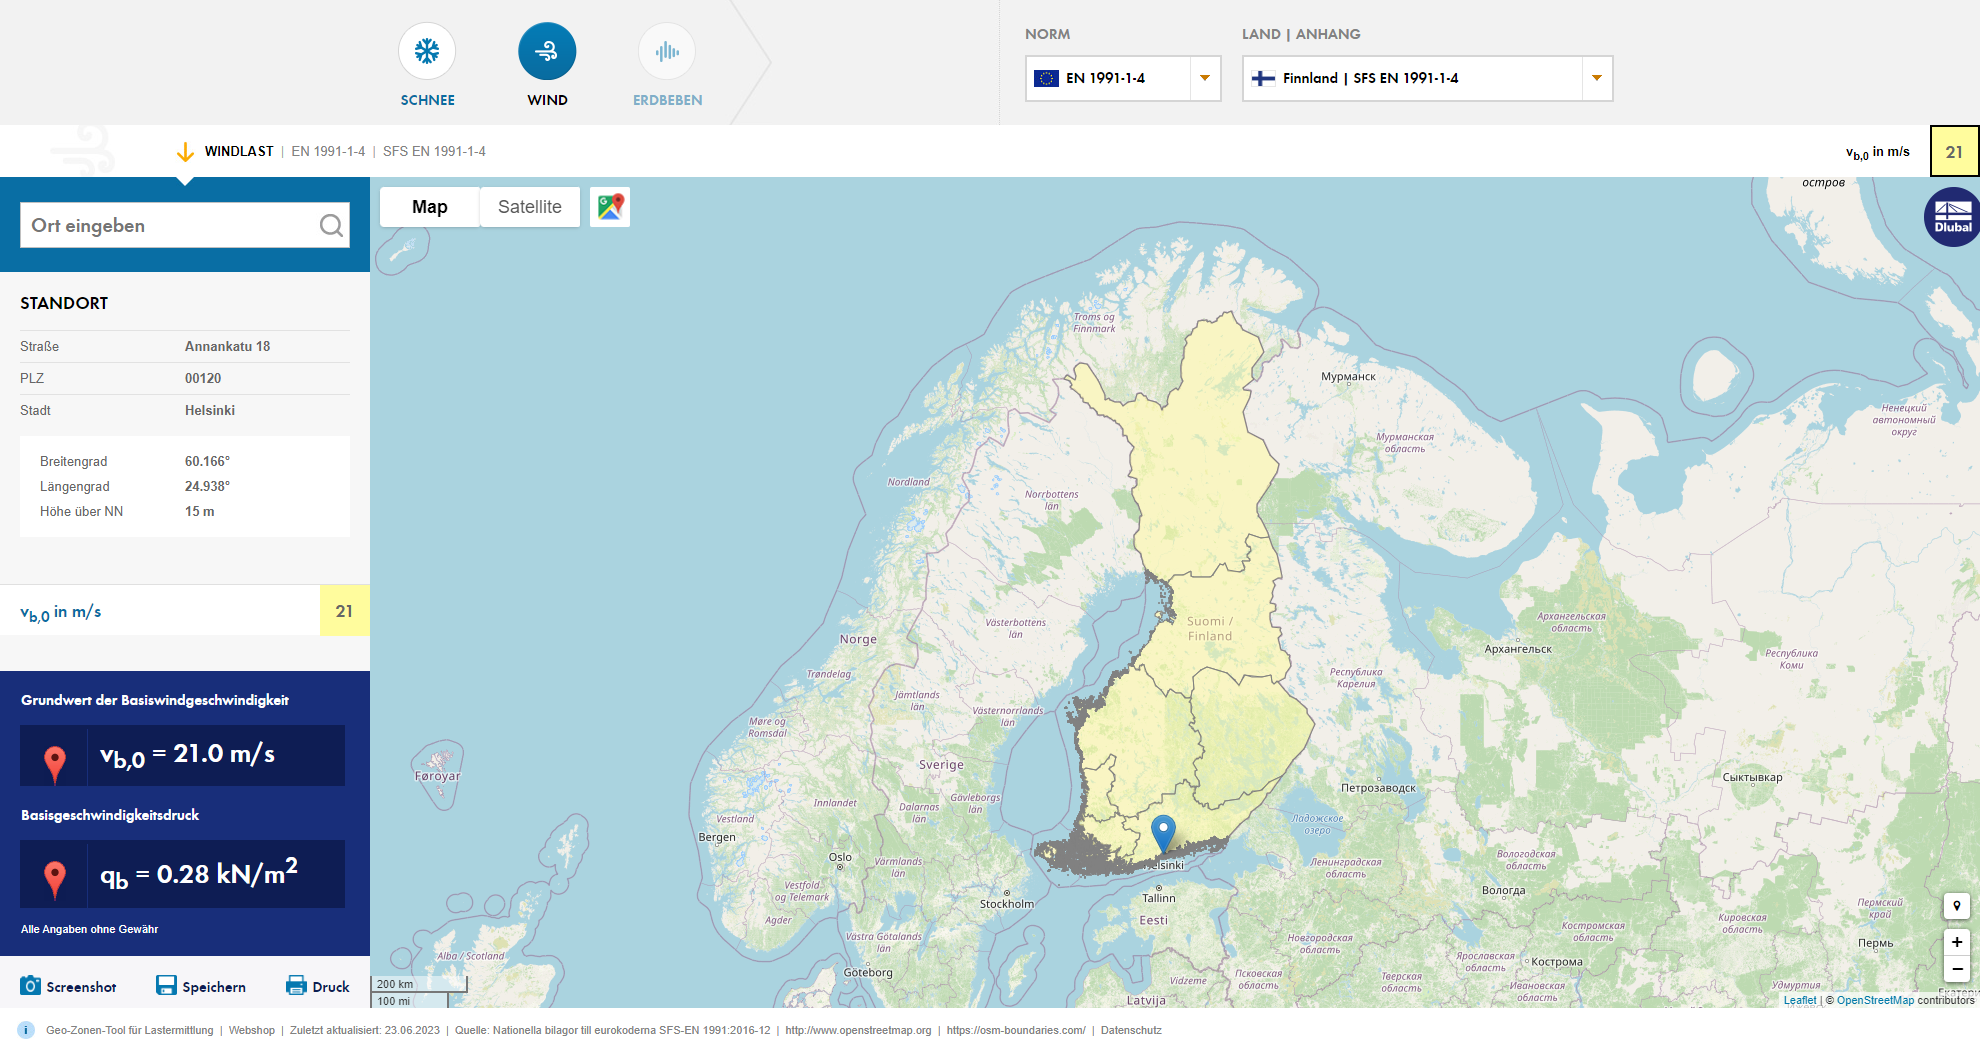This screenshot has height=1051, width=1980.
Task: Open the Webshop link in footer
Action: (x=252, y=1030)
